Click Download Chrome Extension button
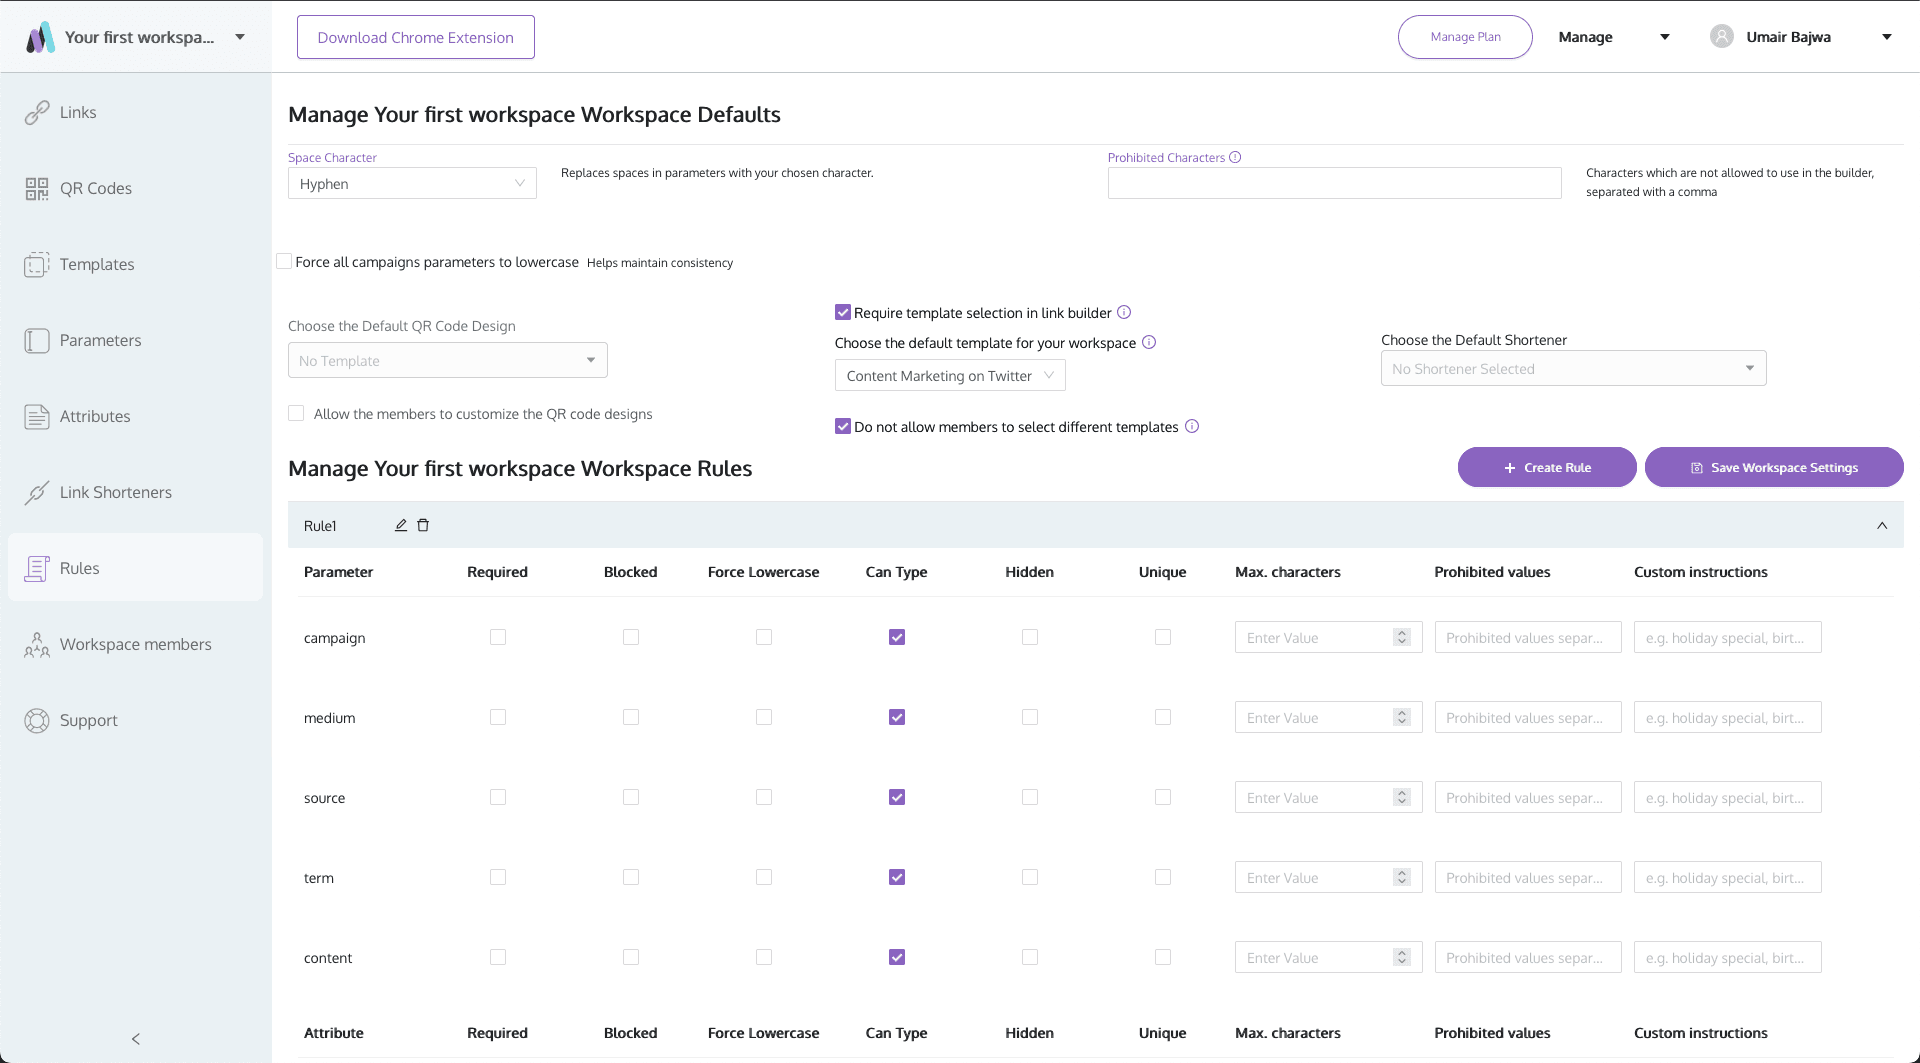 [x=416, y=37]
